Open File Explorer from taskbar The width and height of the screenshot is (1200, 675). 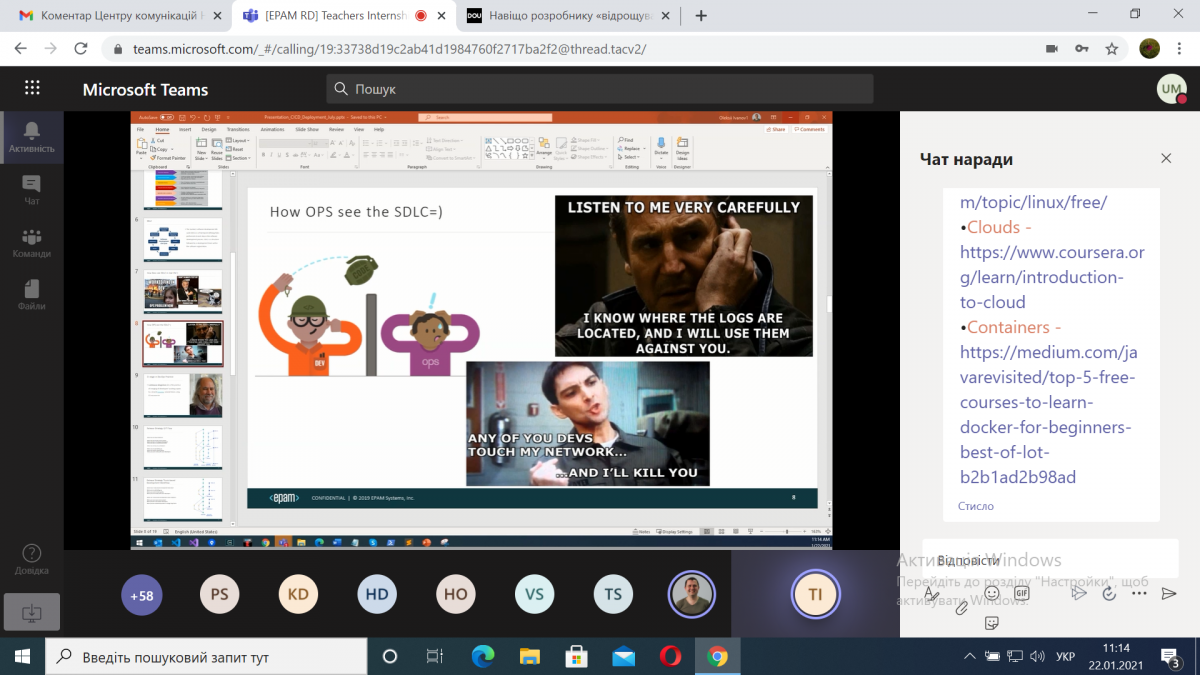pyautogui.click(x=530, y=656)
